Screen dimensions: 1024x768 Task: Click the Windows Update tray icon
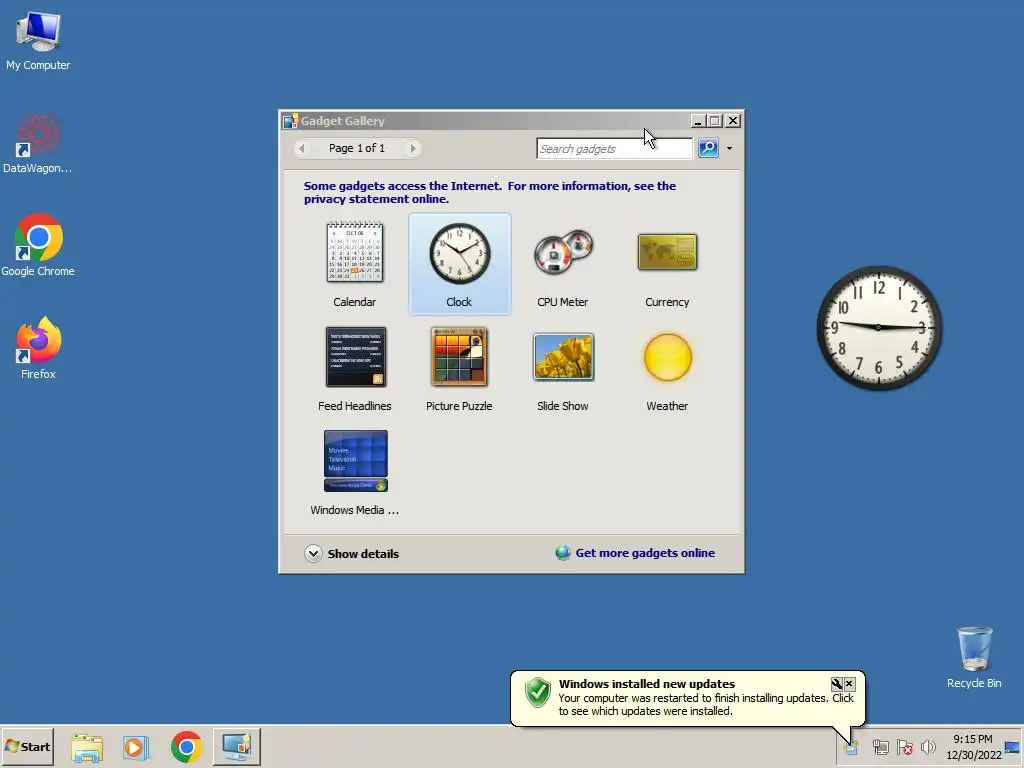click(850, 747)
